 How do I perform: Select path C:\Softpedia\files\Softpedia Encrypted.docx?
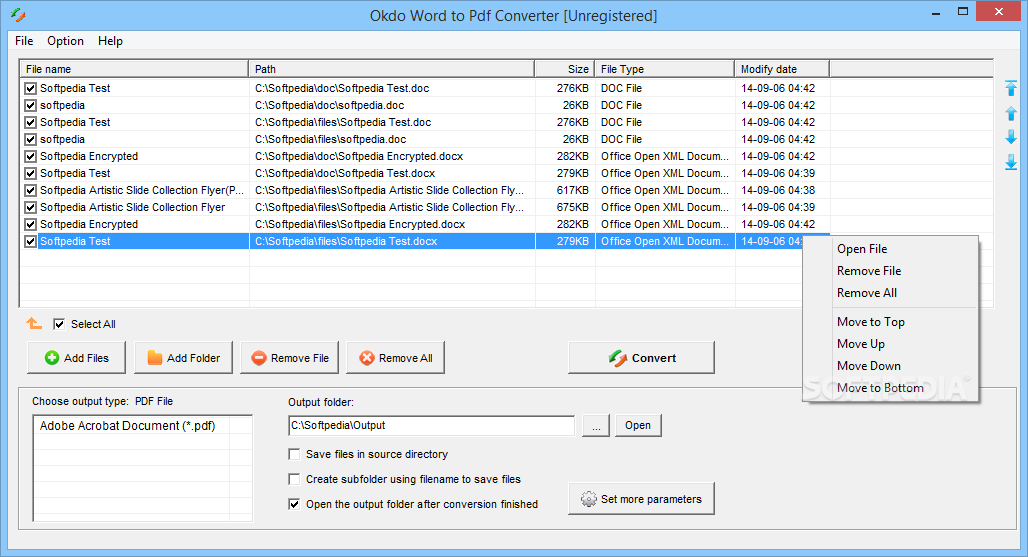360,224
